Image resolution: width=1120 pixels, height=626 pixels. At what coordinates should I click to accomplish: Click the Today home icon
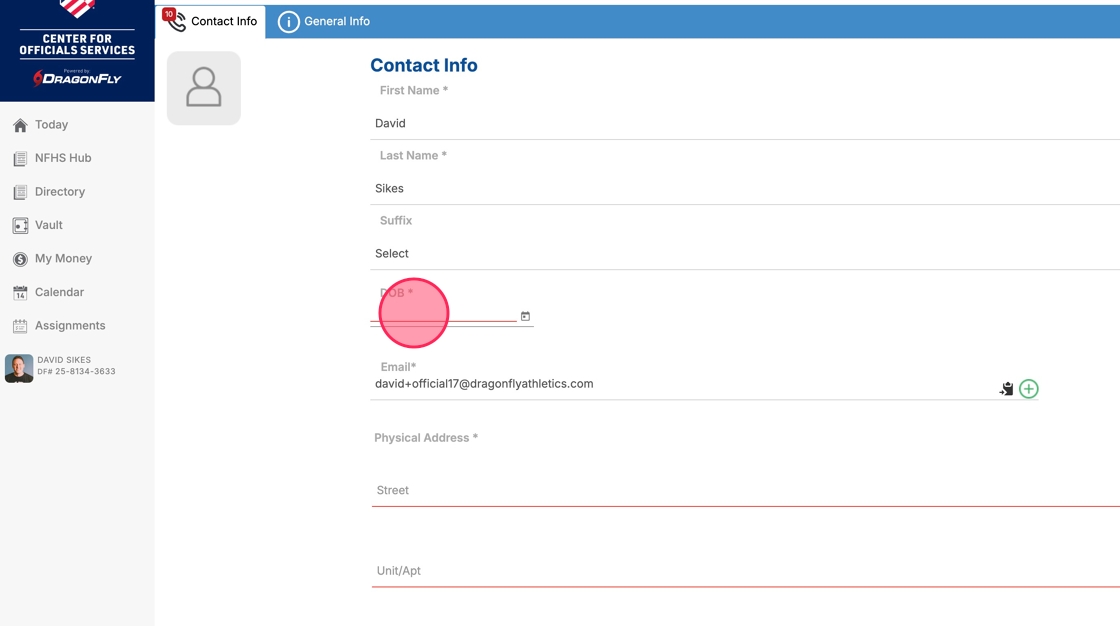click(x=20, y=125)
